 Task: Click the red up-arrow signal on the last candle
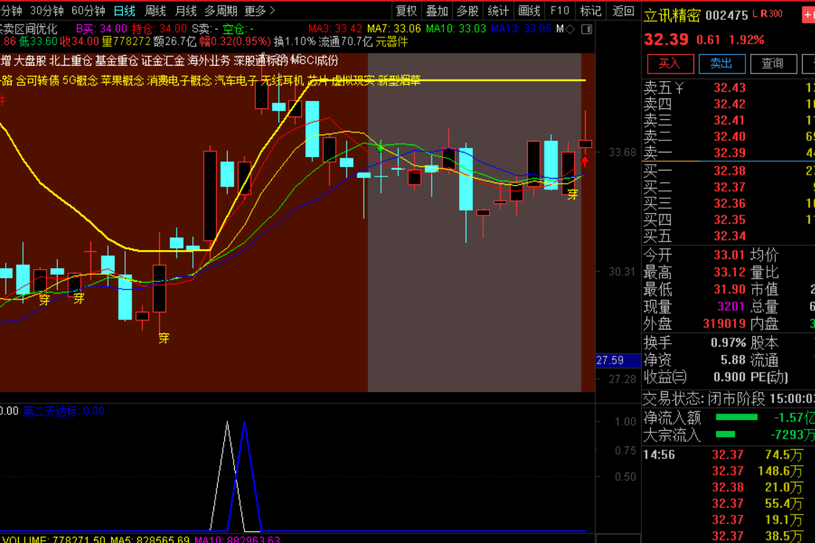click(585, 159)
